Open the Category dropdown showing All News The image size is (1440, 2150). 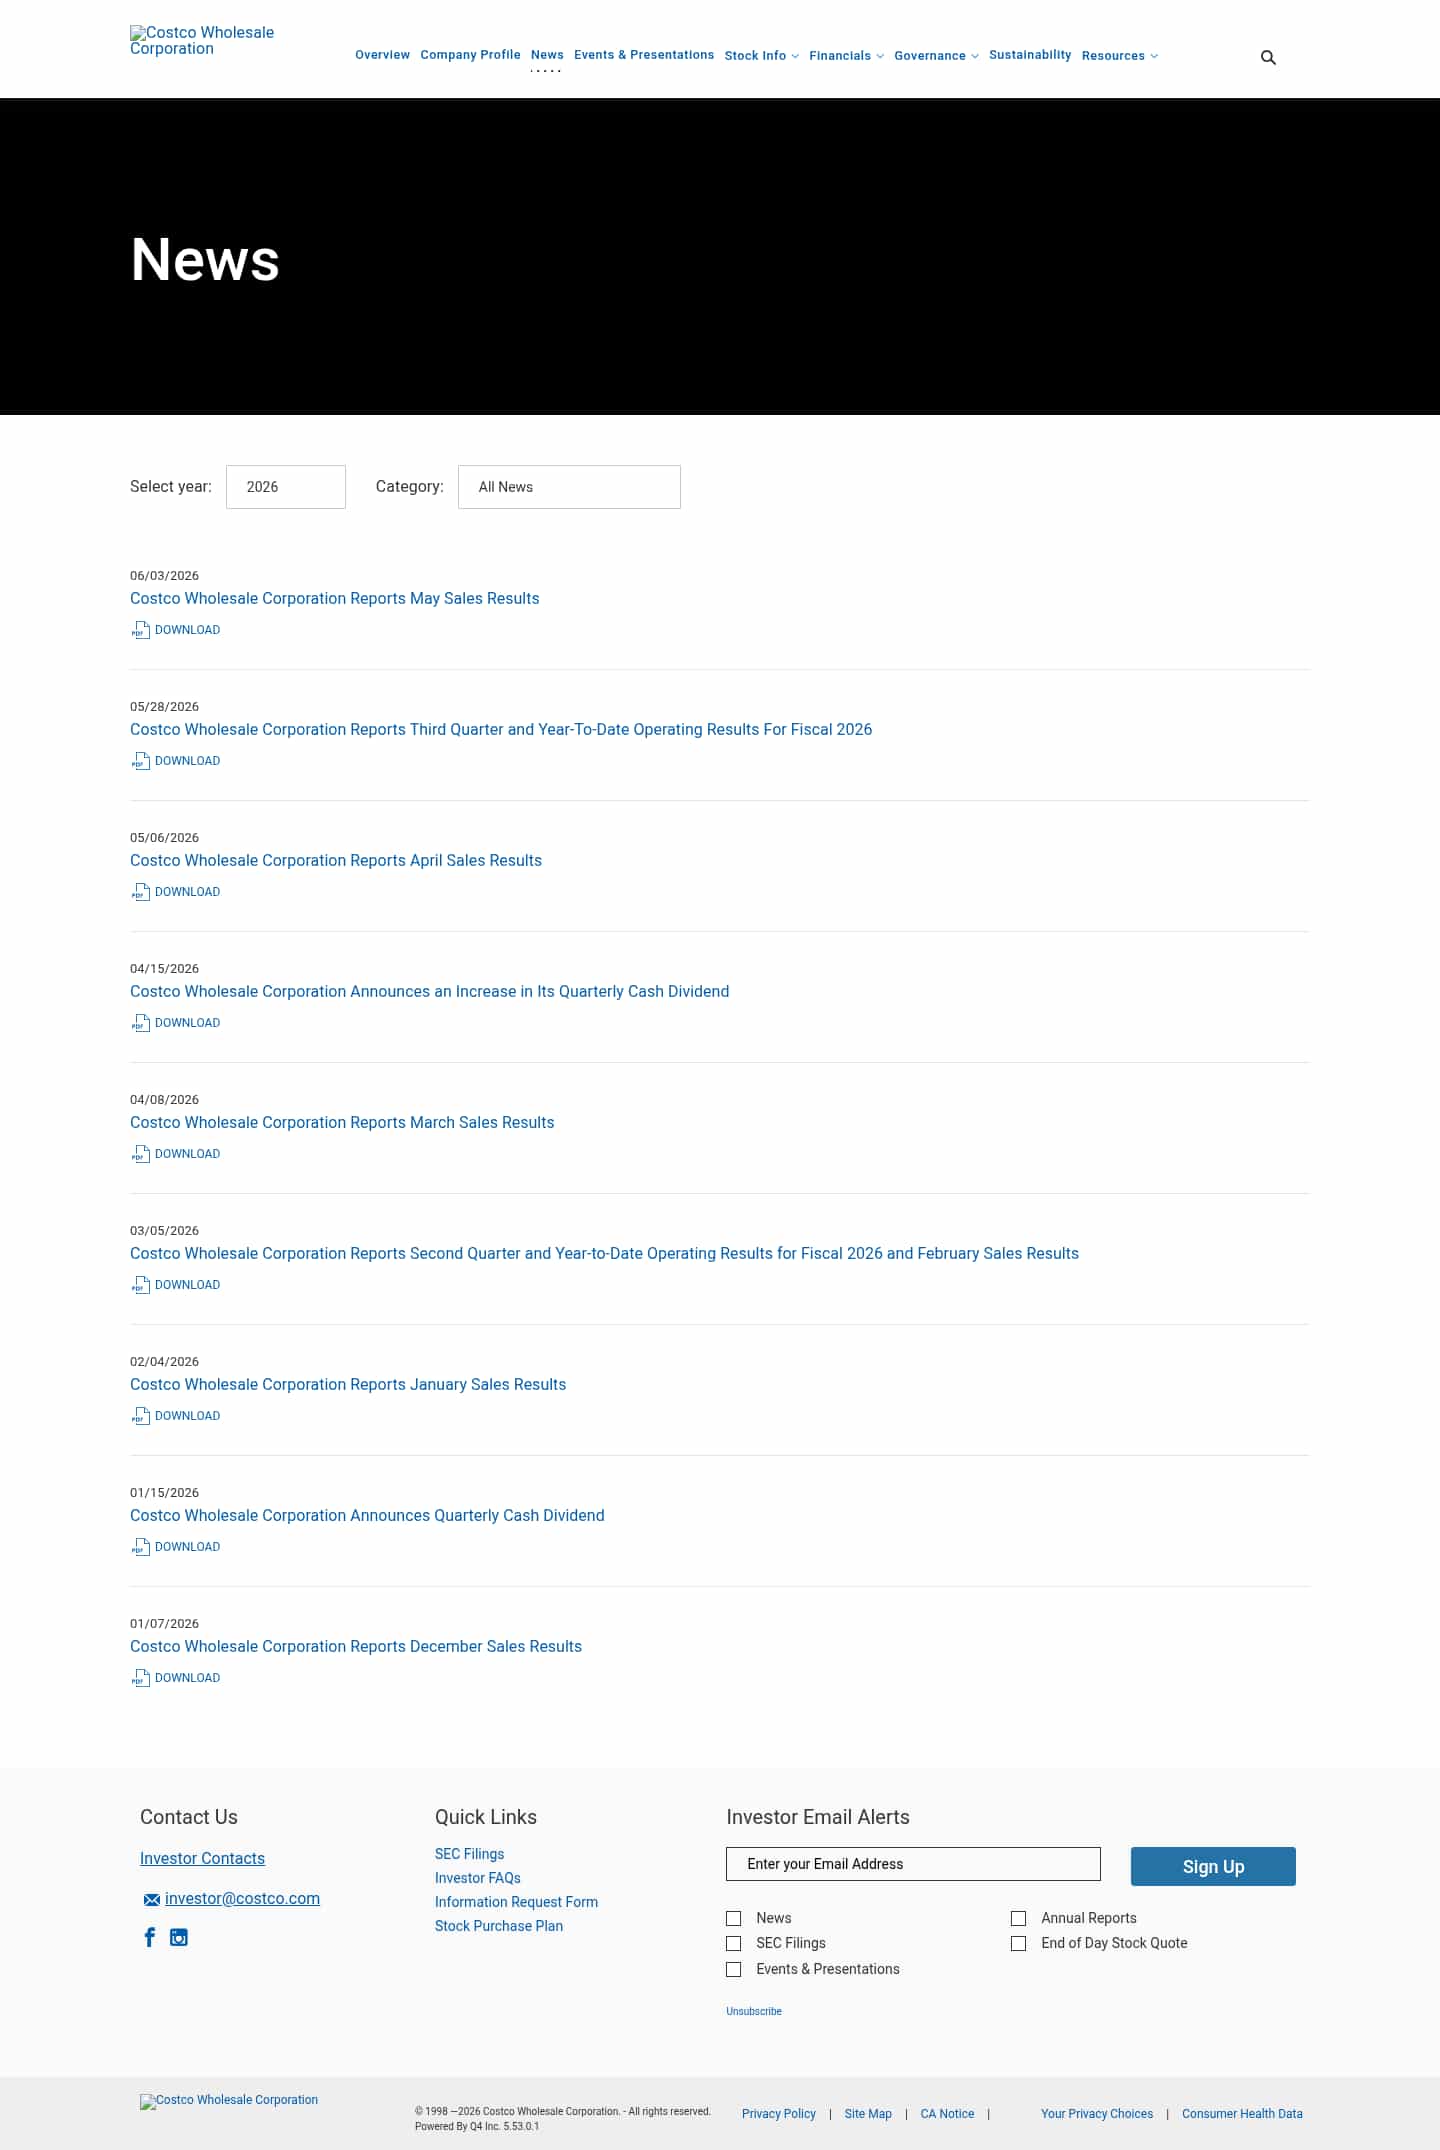point(569,487)
